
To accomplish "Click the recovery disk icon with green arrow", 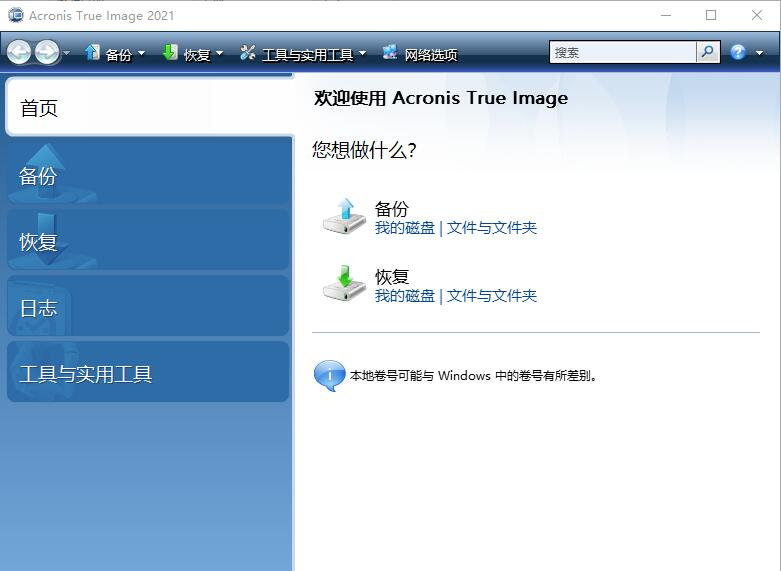I will coord(344,283).
